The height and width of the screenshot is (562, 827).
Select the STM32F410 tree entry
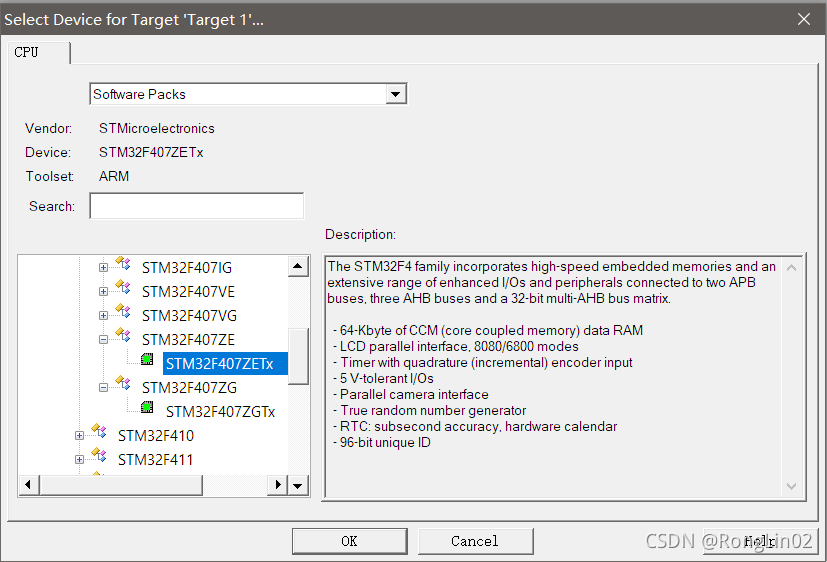coord(156,435)
